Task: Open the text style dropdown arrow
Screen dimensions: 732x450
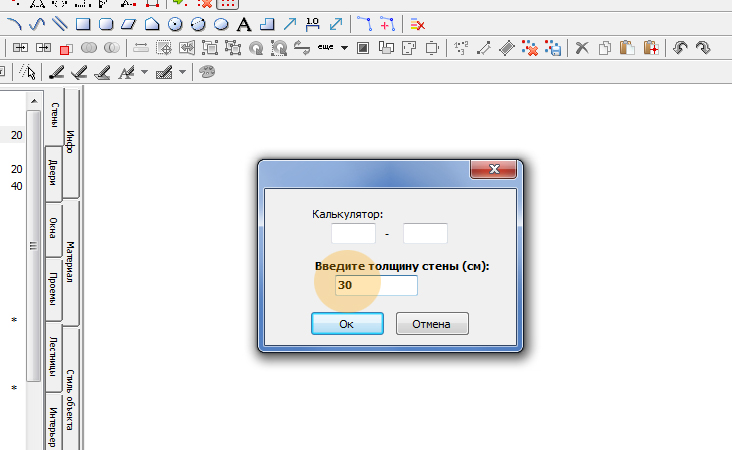Action: pos(144,72)
